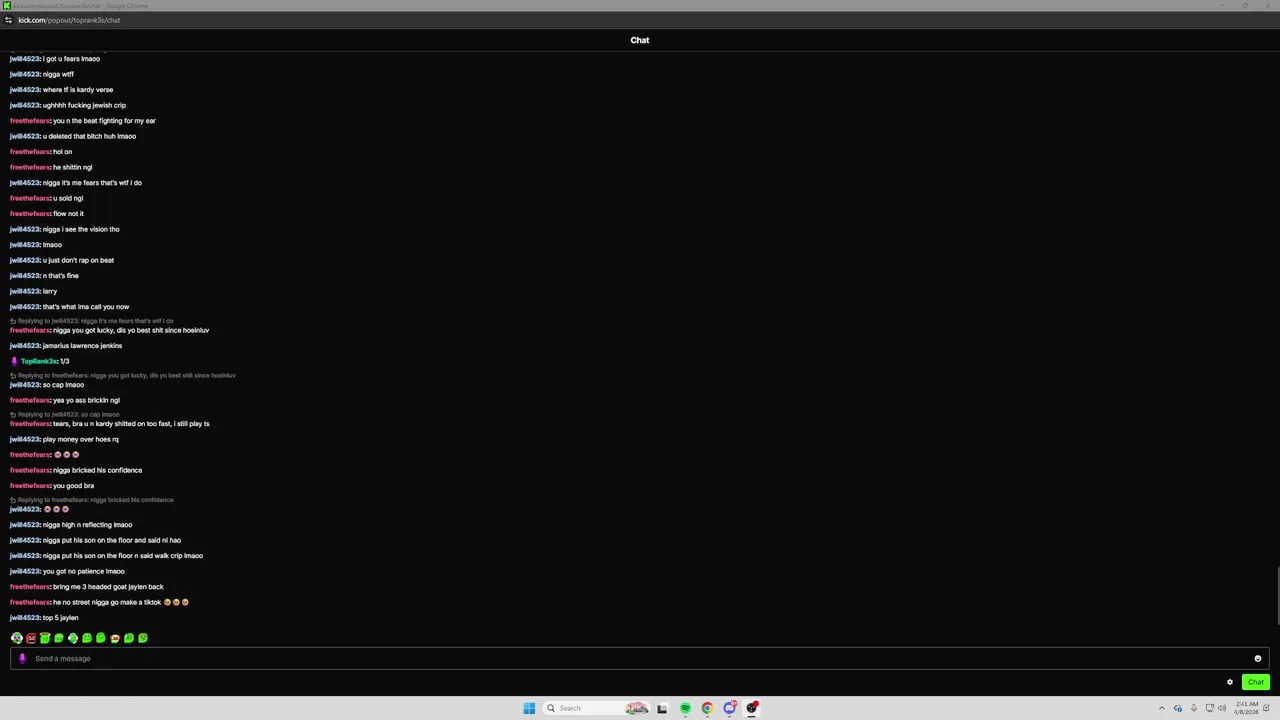The width and height of the screenshot is (1280, 720).
Task: Open microphone tray icon
Action: click(1193, 708)
